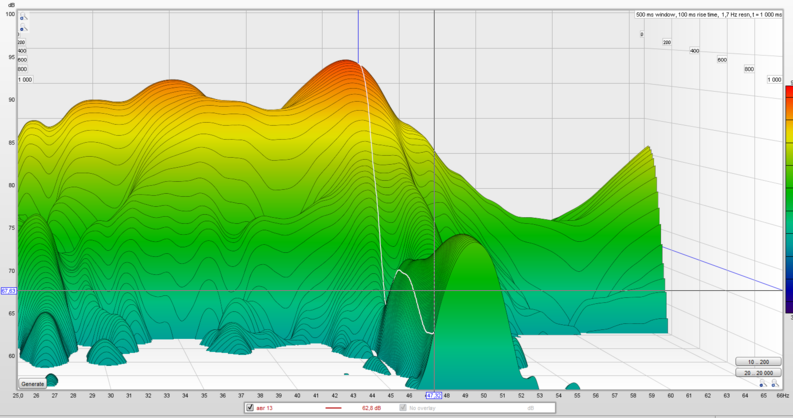The width and height of the screenshot is (793, 418).
Task: Toggle the No overlay checkbox
Action: 404,408
